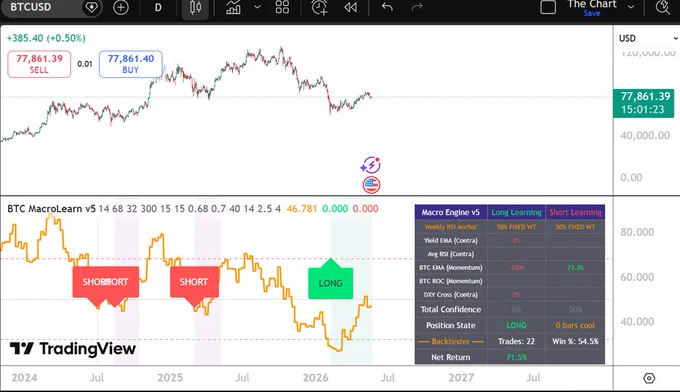The height and width of the screenshot is (392, 680).
Task: Click the 0.01 spread value
Action: click(x=85, y=64)
